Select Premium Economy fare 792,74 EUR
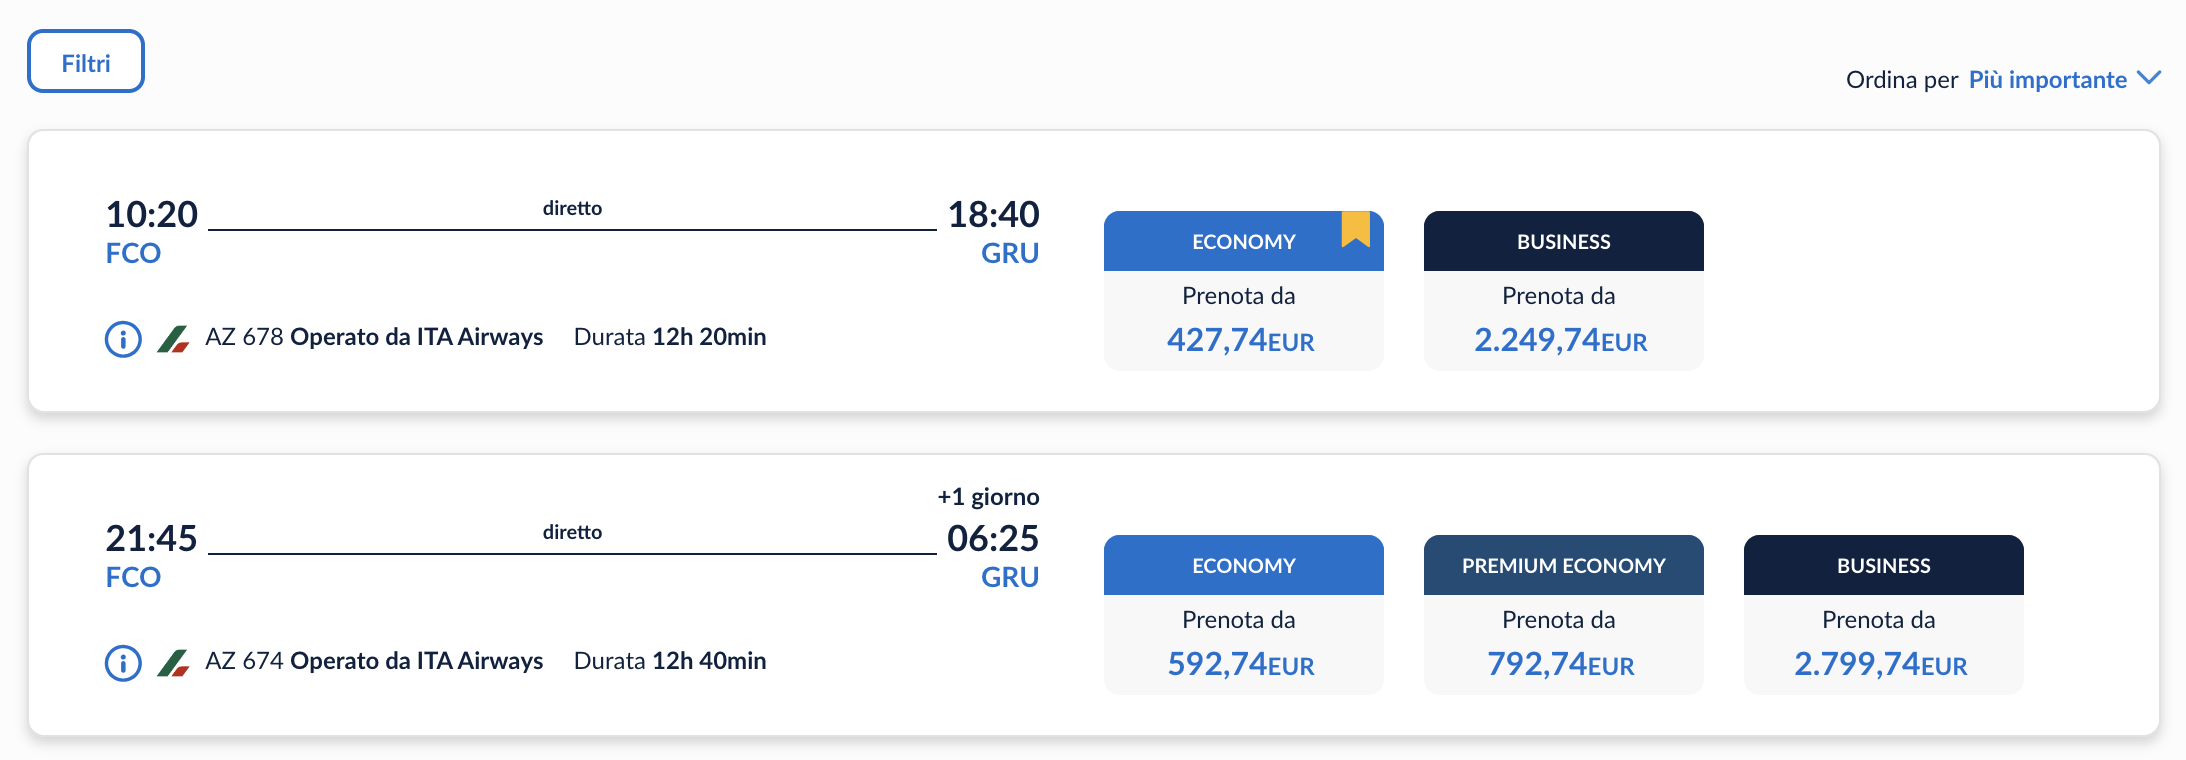Viewport: 2186px width, 760px height. pos(1561,664)
